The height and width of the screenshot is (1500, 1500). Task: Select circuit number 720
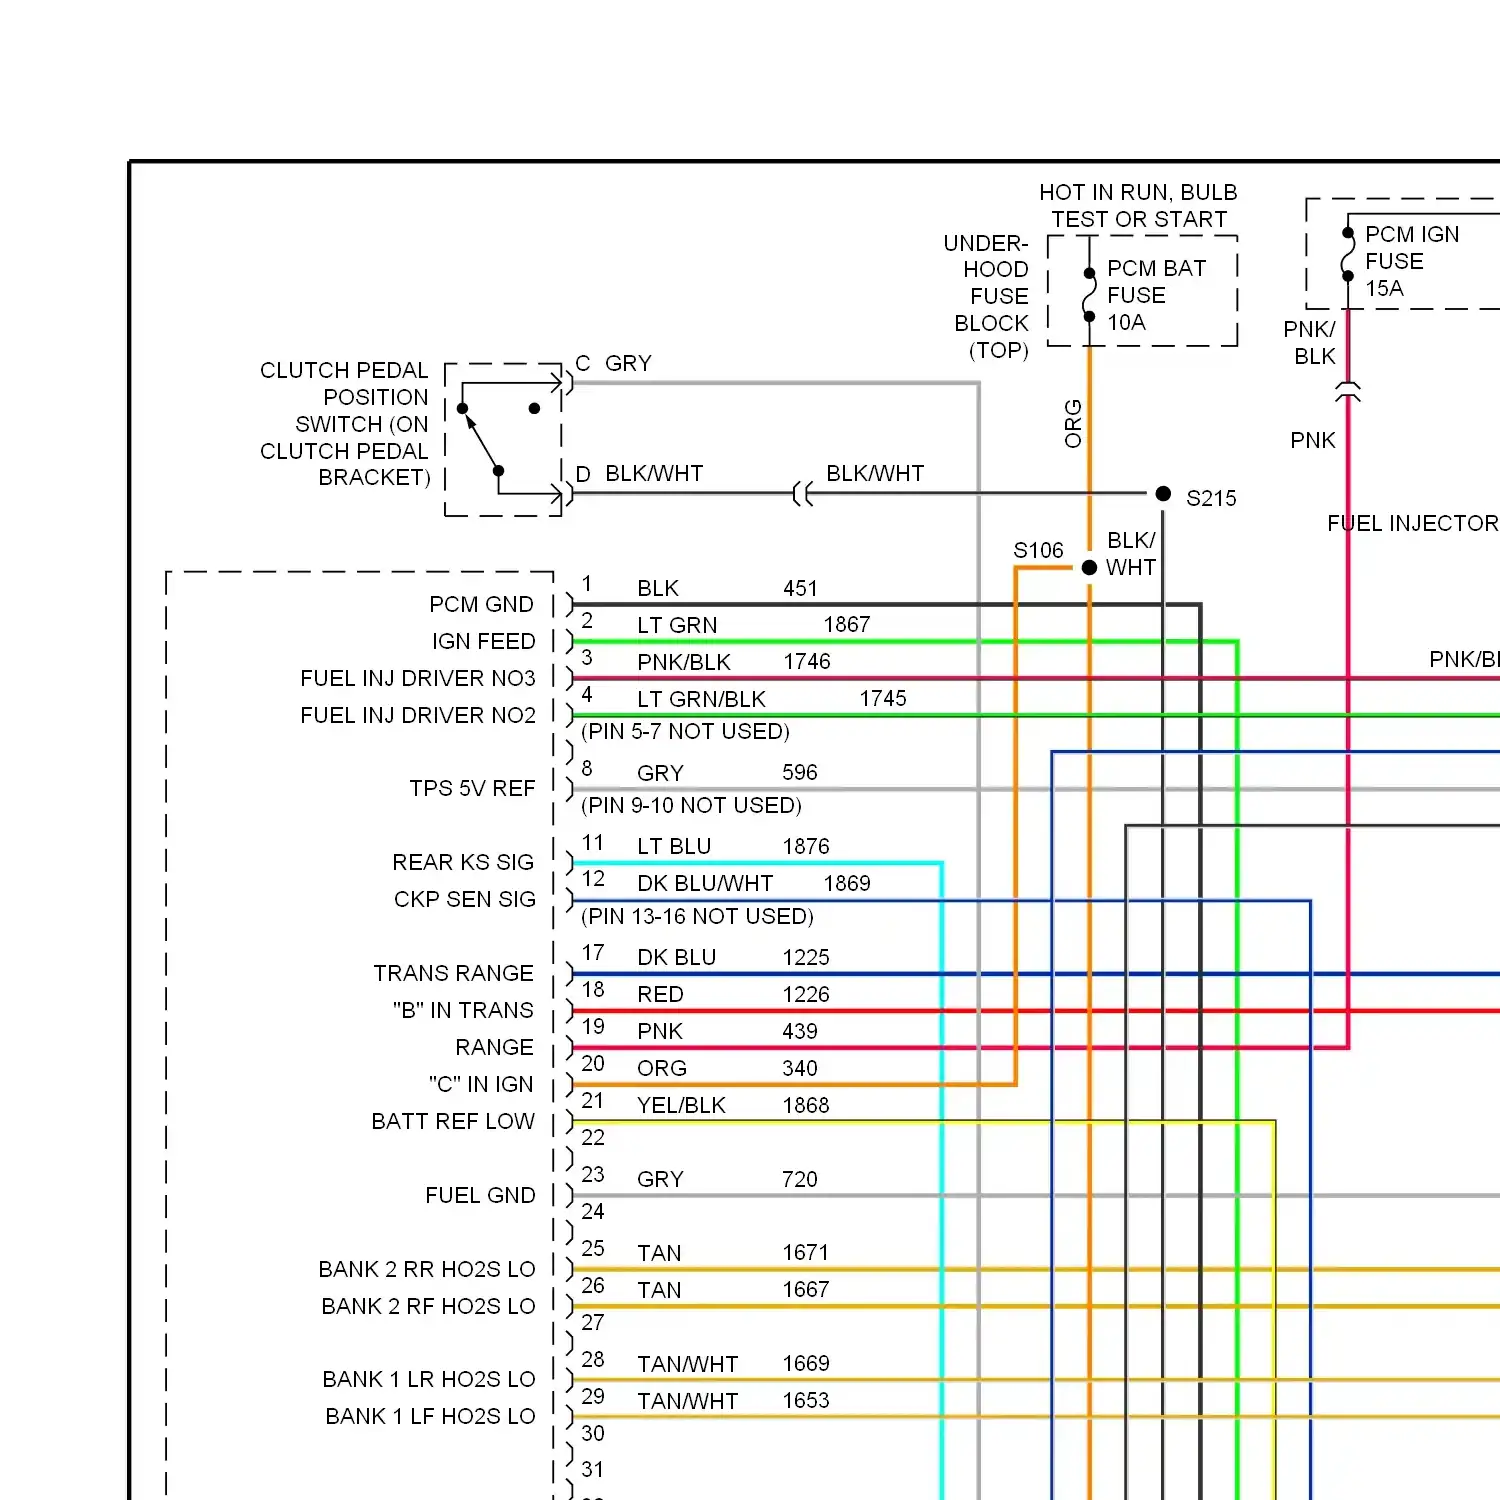pyautogui.click(x=800, y=1179)
